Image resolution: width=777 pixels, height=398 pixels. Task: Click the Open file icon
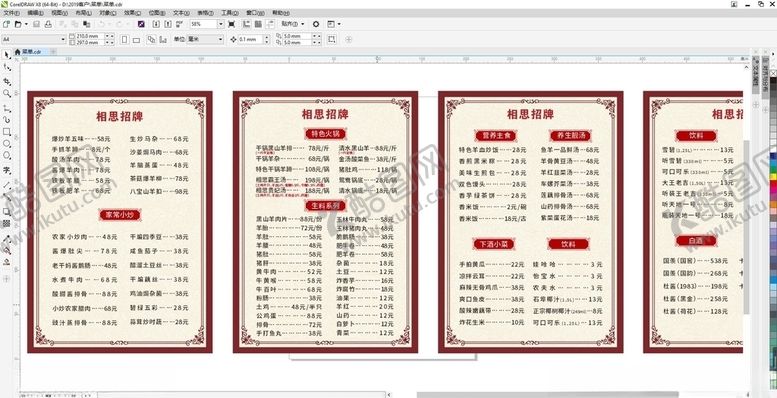click(18, 24)
